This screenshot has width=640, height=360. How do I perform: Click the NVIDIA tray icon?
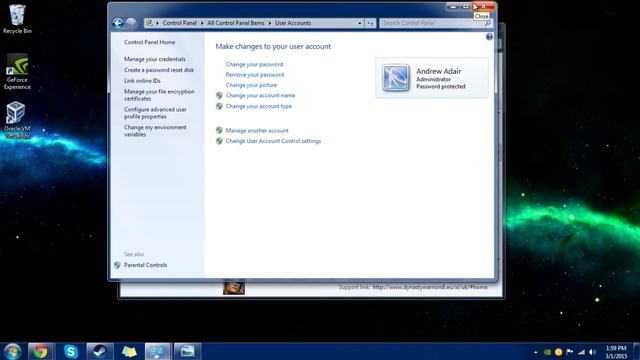(x=547, y=352)
